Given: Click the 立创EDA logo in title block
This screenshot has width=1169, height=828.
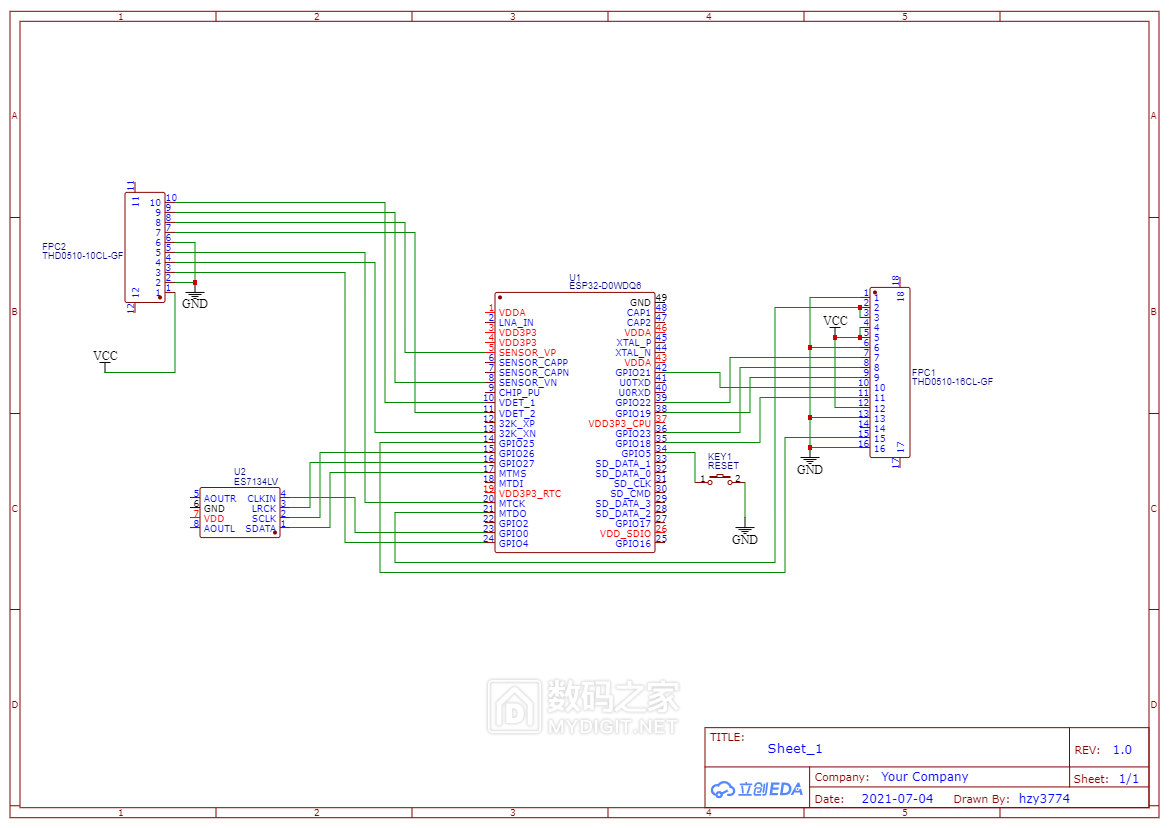Looking at the screenshot, I should click(x=757, y=789).
